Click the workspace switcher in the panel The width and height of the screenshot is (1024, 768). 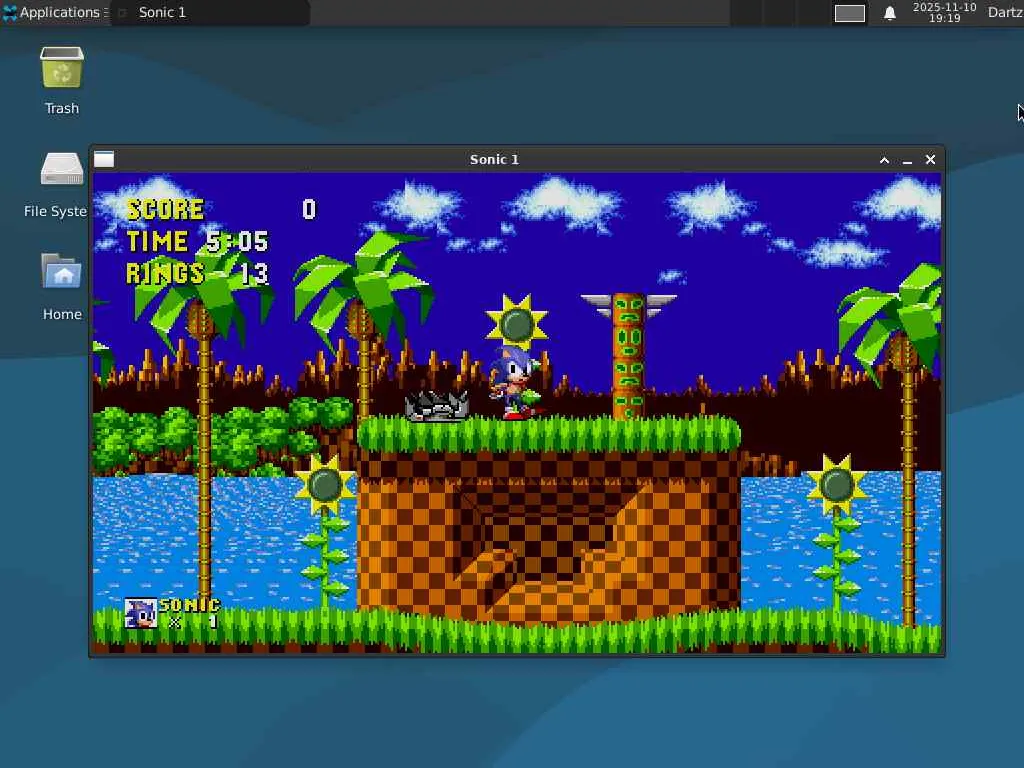click(x=850, y=13)
